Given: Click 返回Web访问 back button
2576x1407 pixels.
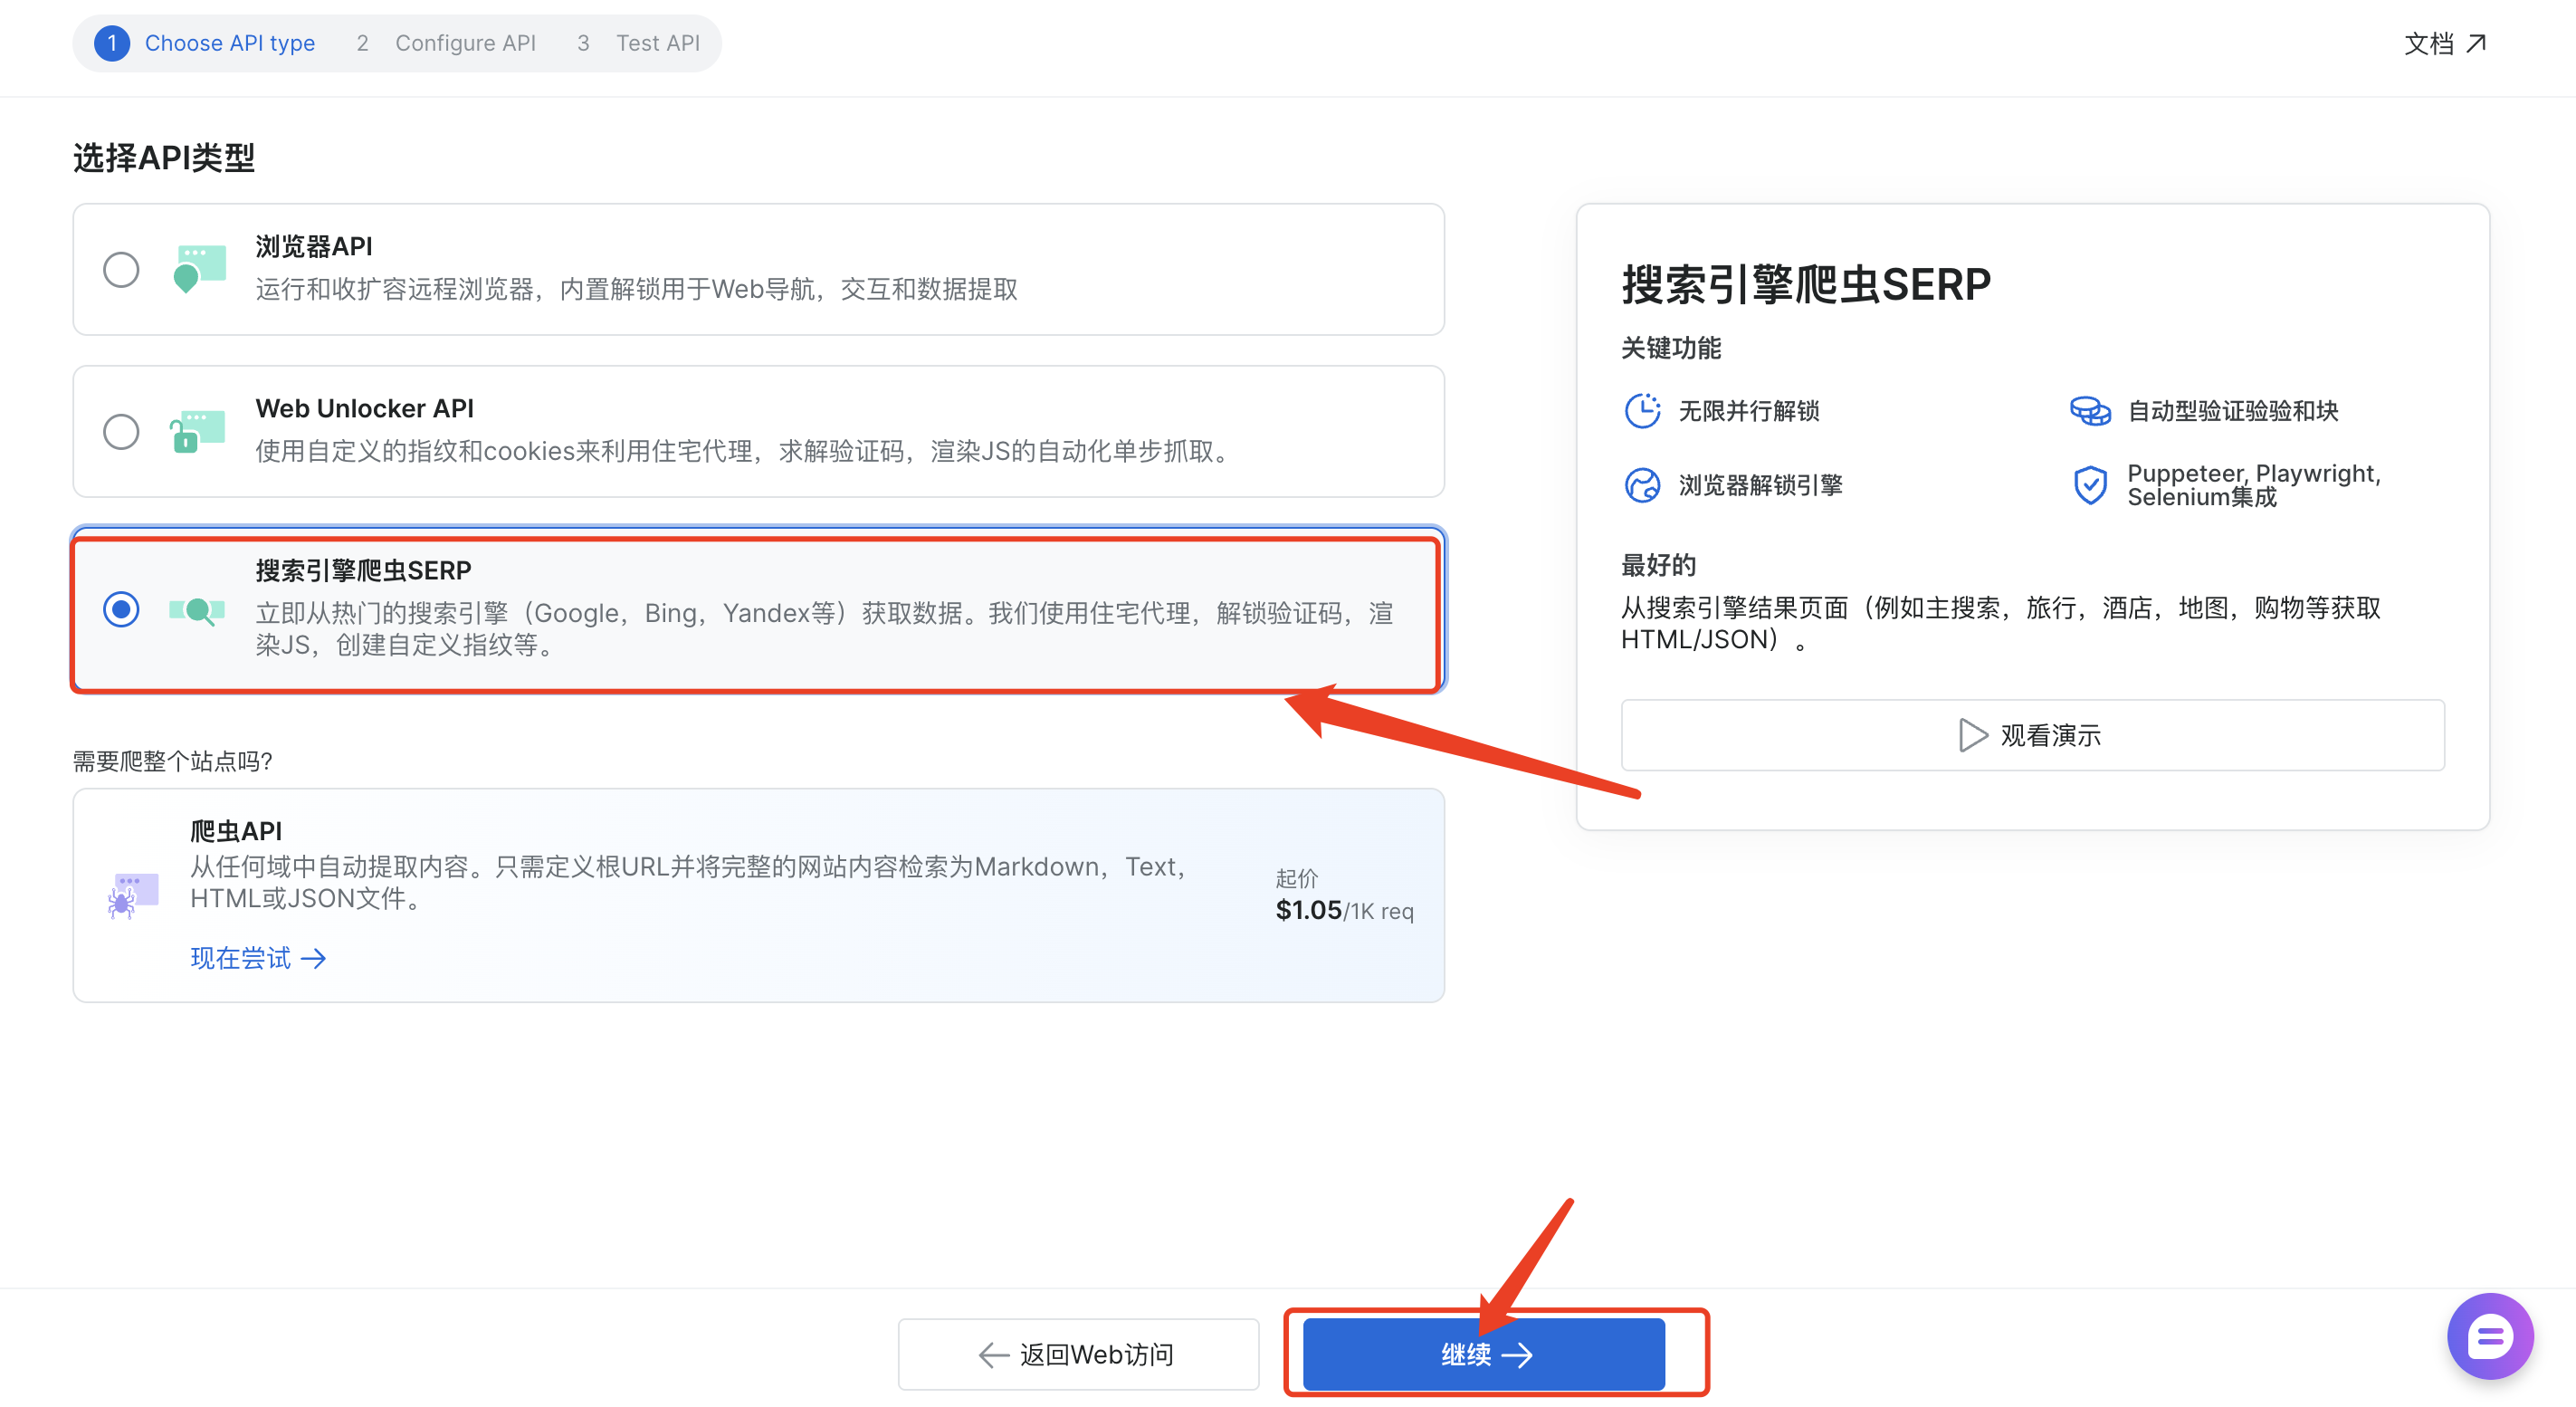Looking at the screenshot, I should pyautogui.click(x=1077, y=1354).
